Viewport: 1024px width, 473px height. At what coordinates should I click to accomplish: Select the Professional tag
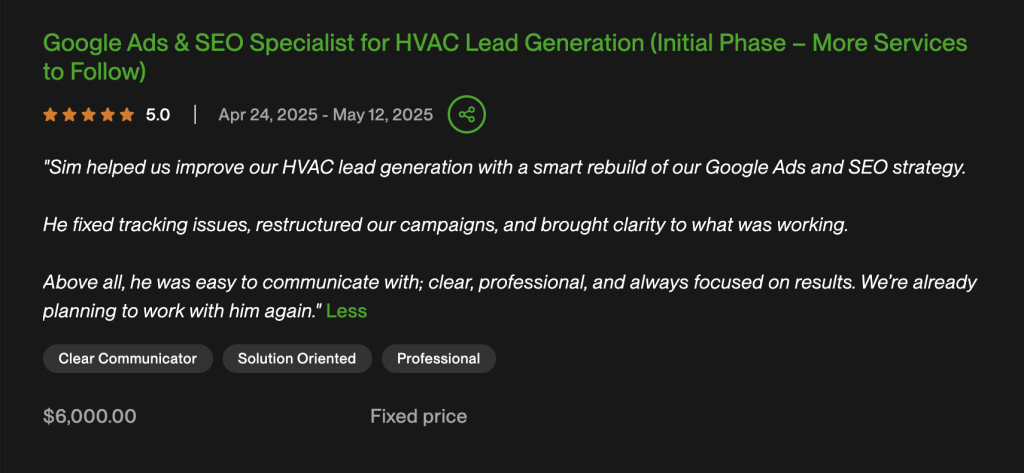click(x=438, y=358)
